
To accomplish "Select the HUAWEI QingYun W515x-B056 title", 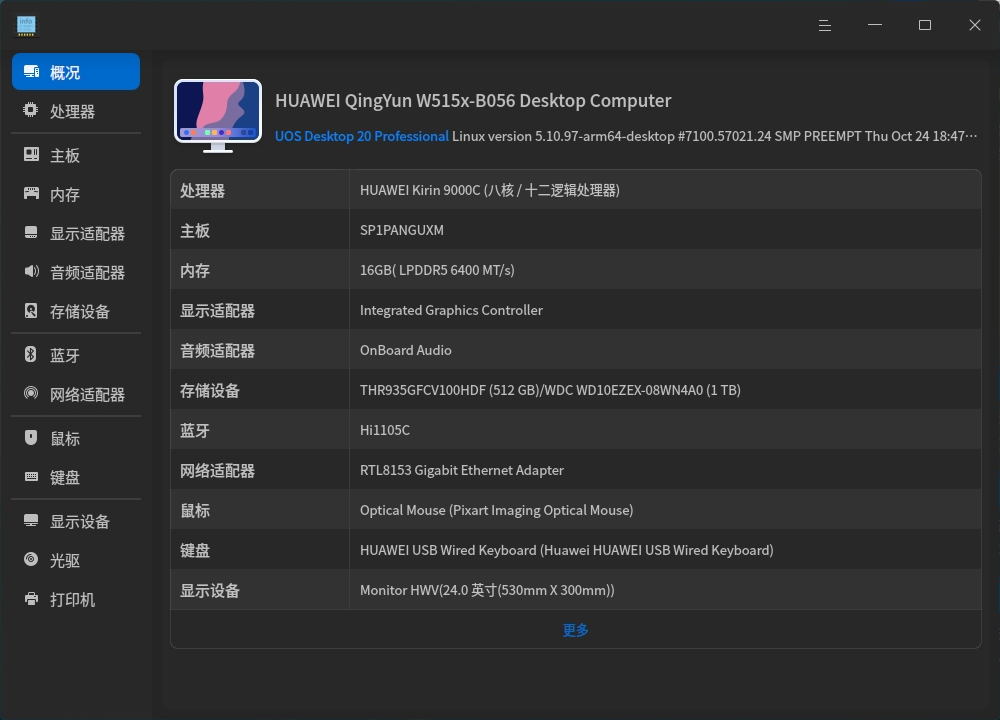I will [473, 101].
